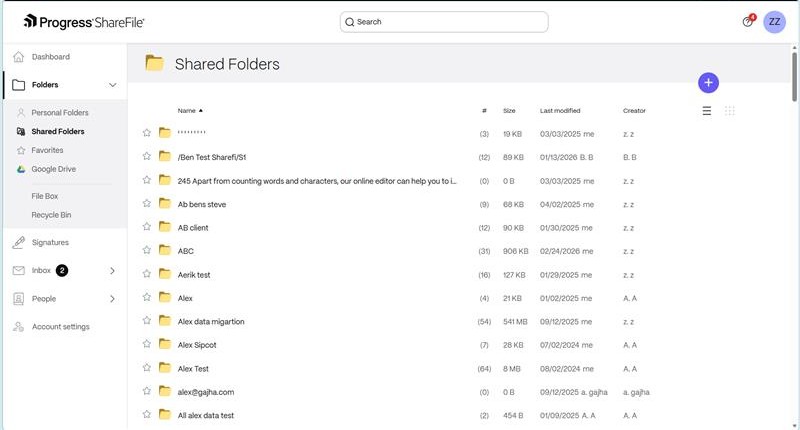Favorite the /Ben Test Sharefi/St folder

tap(147, 156)
